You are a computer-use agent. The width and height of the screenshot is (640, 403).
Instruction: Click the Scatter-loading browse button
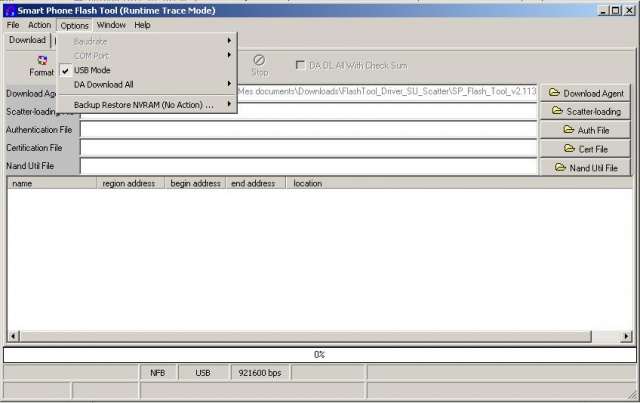tap(585, 111)
